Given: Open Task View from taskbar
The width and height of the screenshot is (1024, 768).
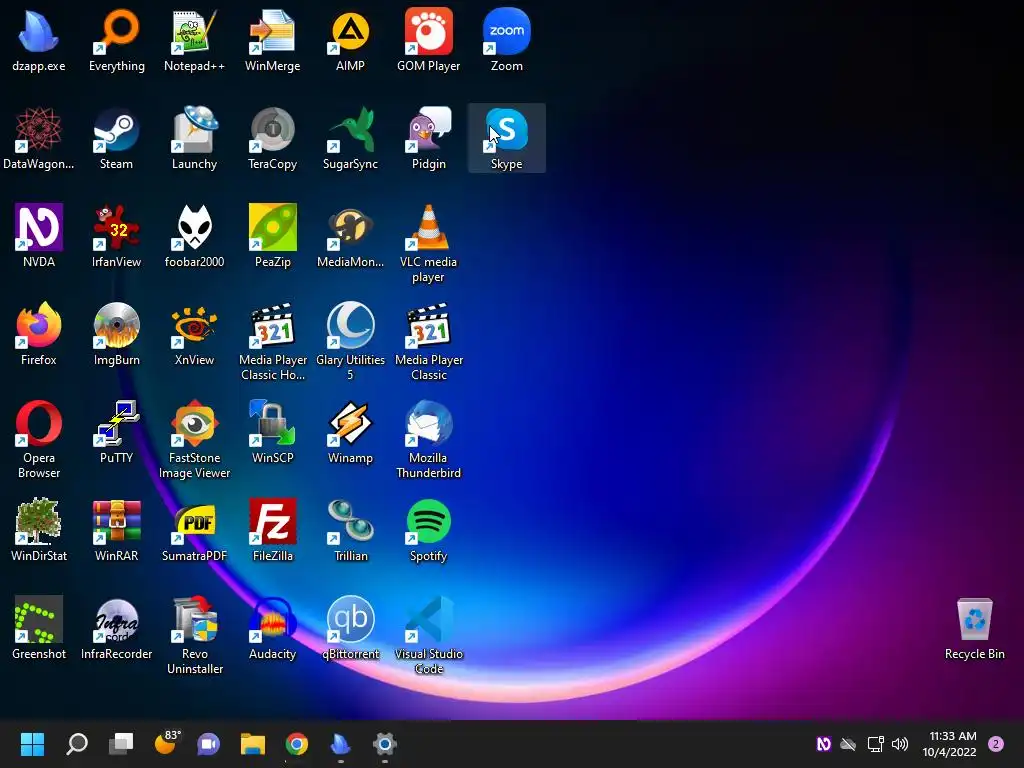Looking at the screenshot, I should (x=121, y=744).
